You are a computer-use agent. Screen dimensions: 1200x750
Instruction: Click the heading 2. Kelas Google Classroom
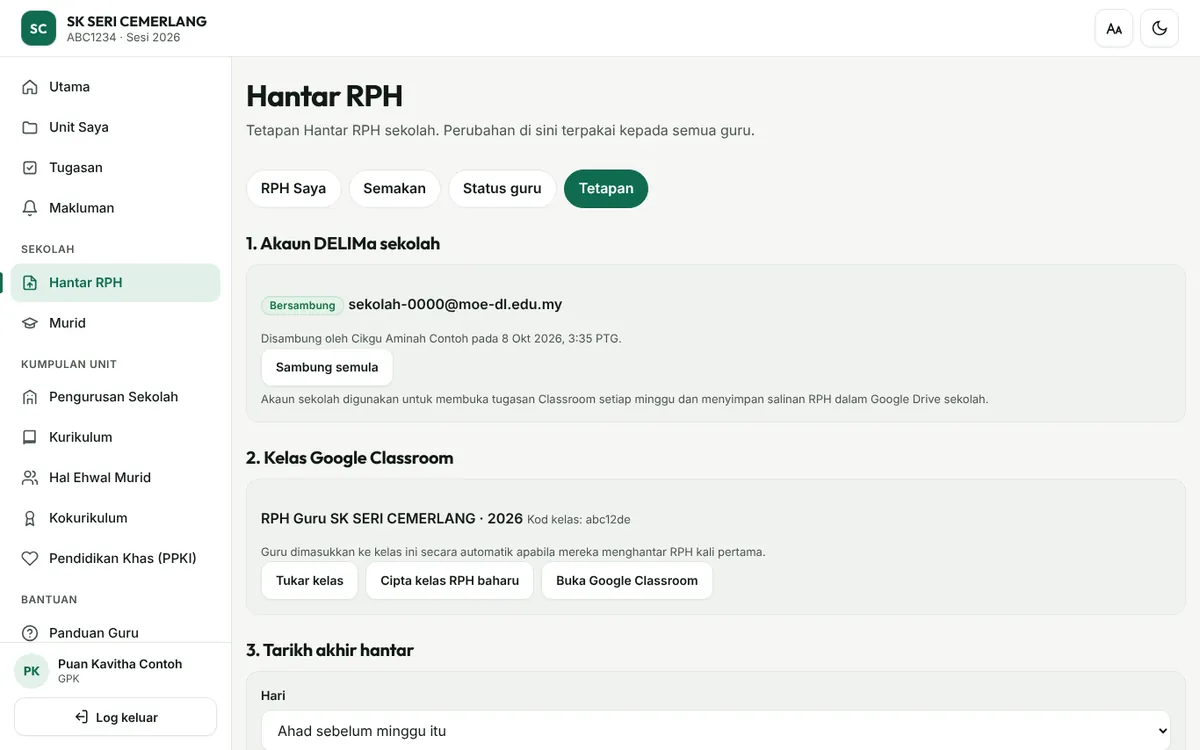350,458
